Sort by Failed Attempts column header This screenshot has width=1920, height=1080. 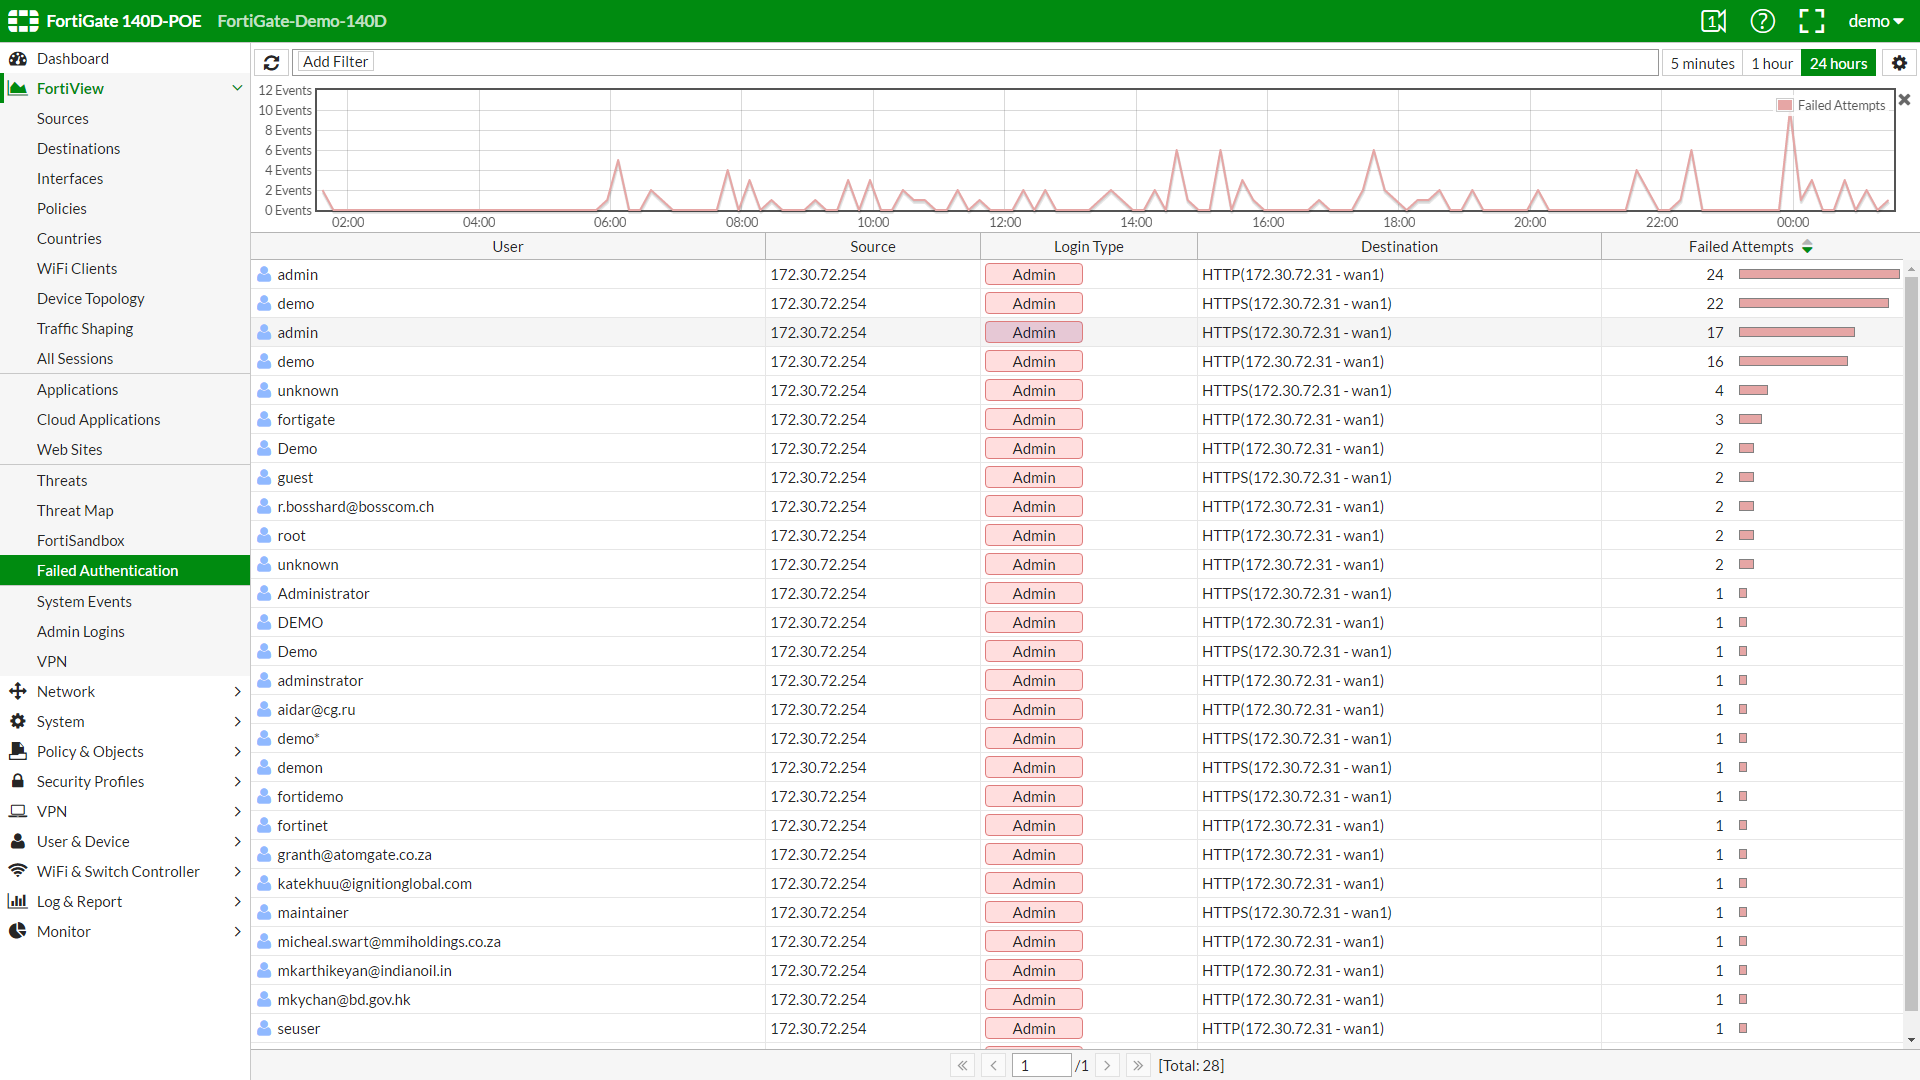point(1740,247)
